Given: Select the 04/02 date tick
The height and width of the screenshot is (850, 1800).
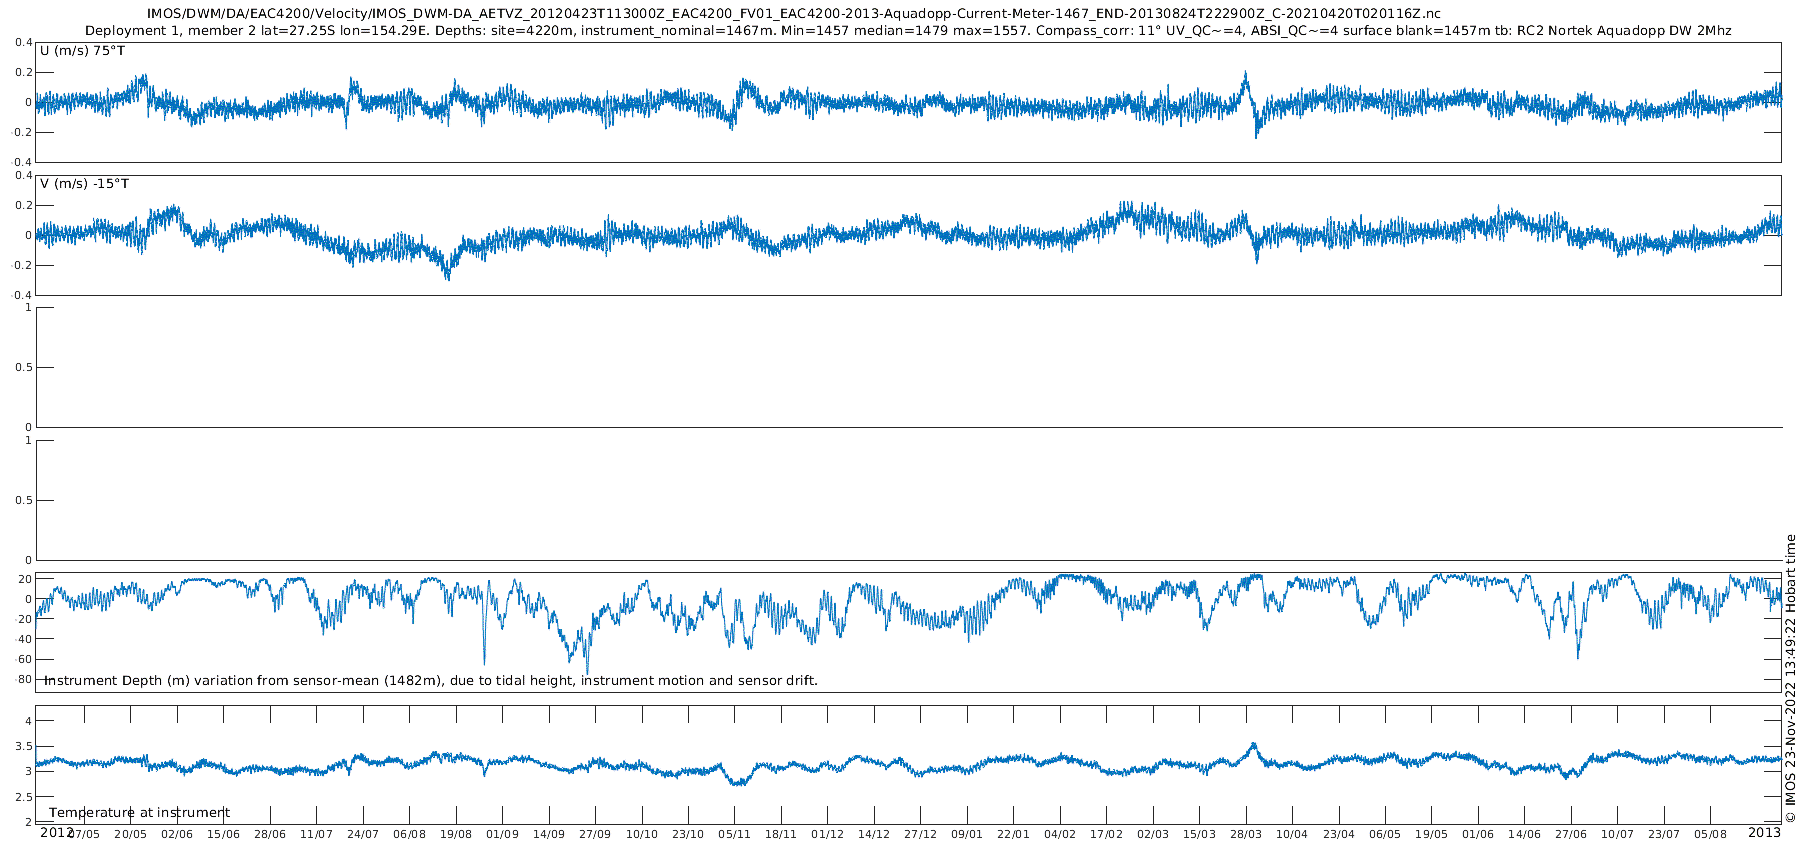Looking at the screenshot, I should tap(1061, 834).
